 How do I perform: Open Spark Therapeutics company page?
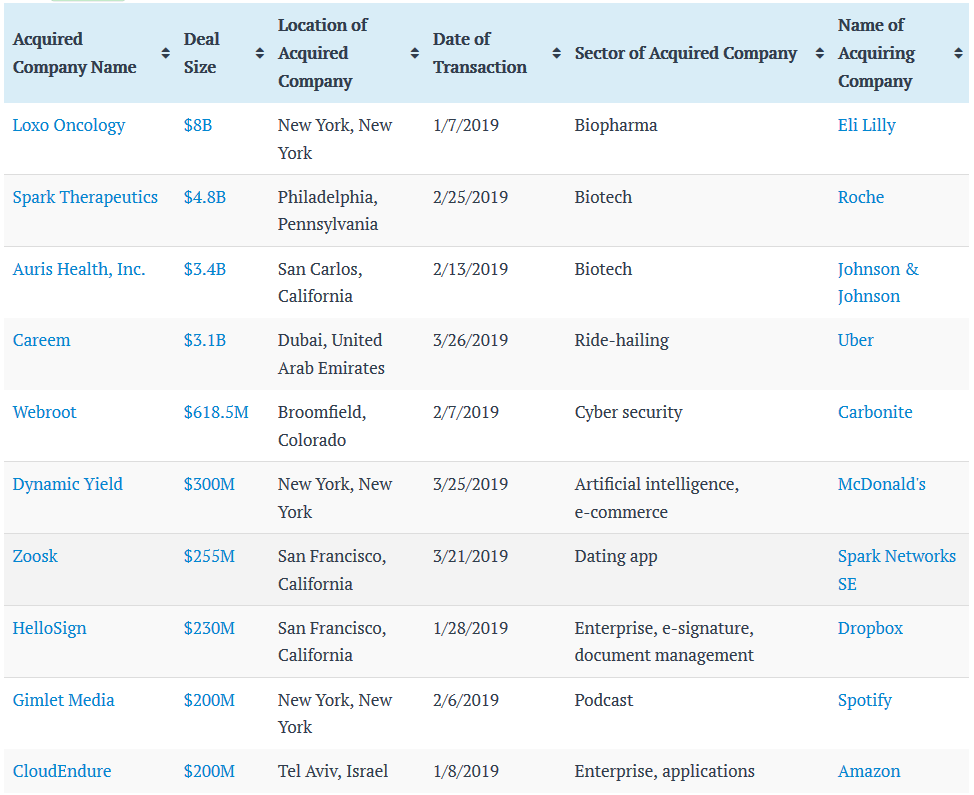(x=85, y=197)
